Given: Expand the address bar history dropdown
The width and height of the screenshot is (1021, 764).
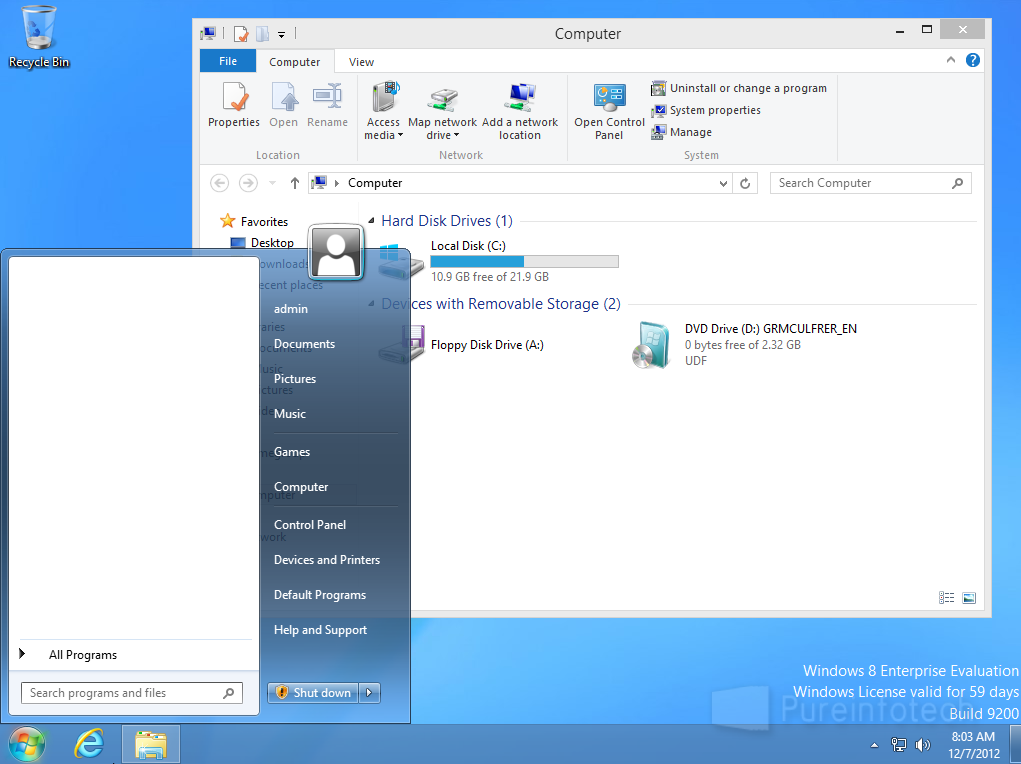Looking at the screenshot, I should pyautogui.click(x=723, y=184).
